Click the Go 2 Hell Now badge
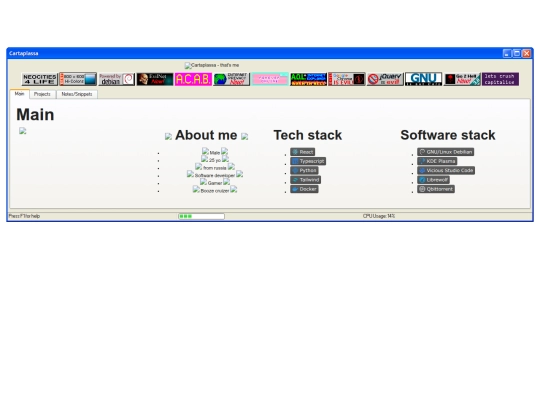The width and height of the screenshot is (540, 405). [x=462, y=79]
